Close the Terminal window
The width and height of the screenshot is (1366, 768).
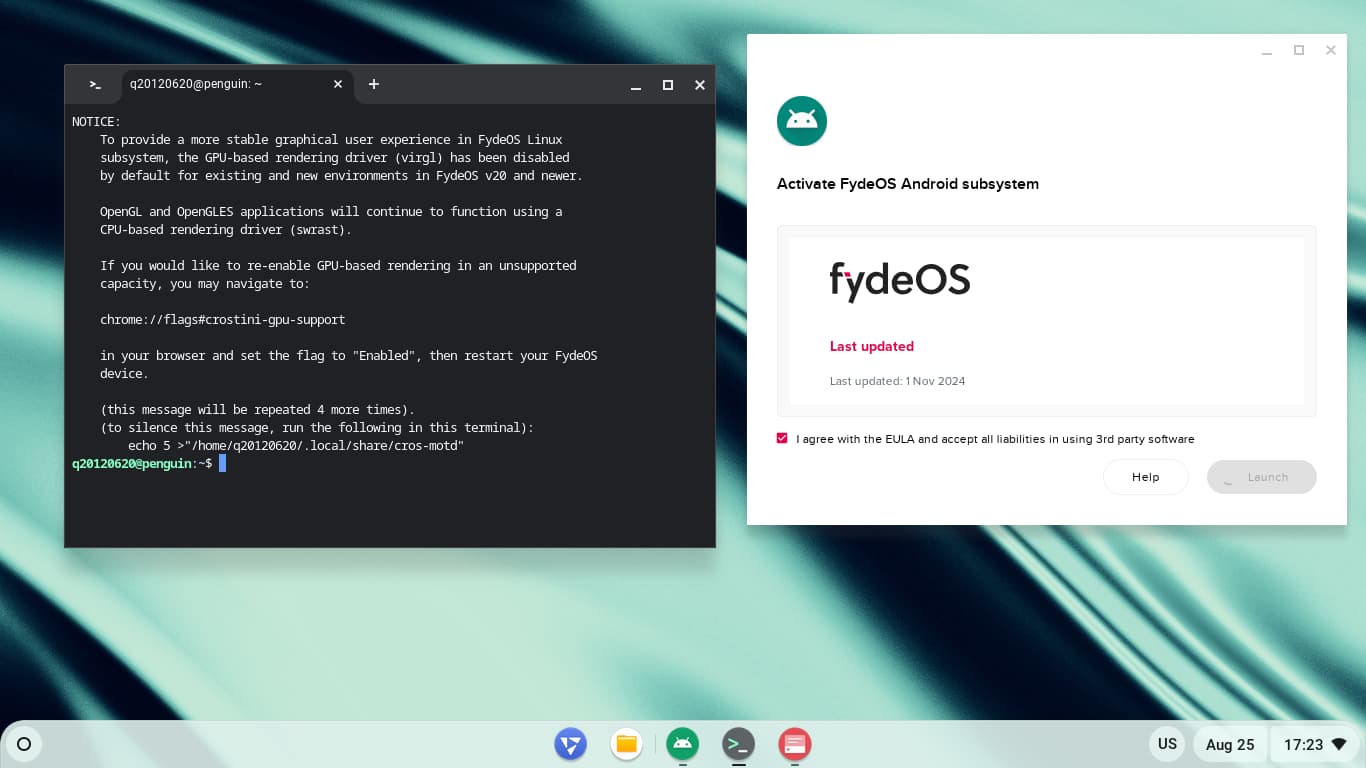tap(700, 85)
